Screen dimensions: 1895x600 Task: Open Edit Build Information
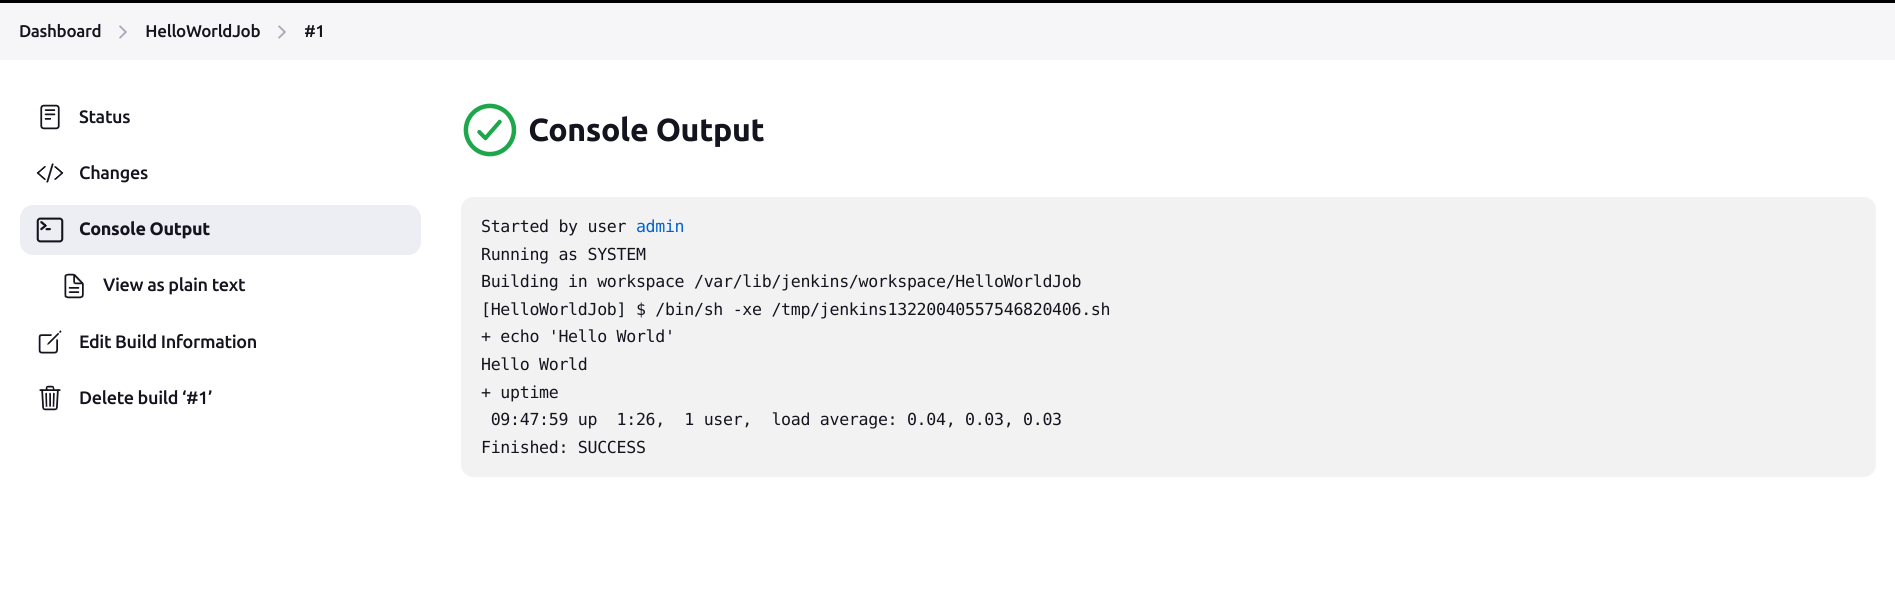[167, 341]
